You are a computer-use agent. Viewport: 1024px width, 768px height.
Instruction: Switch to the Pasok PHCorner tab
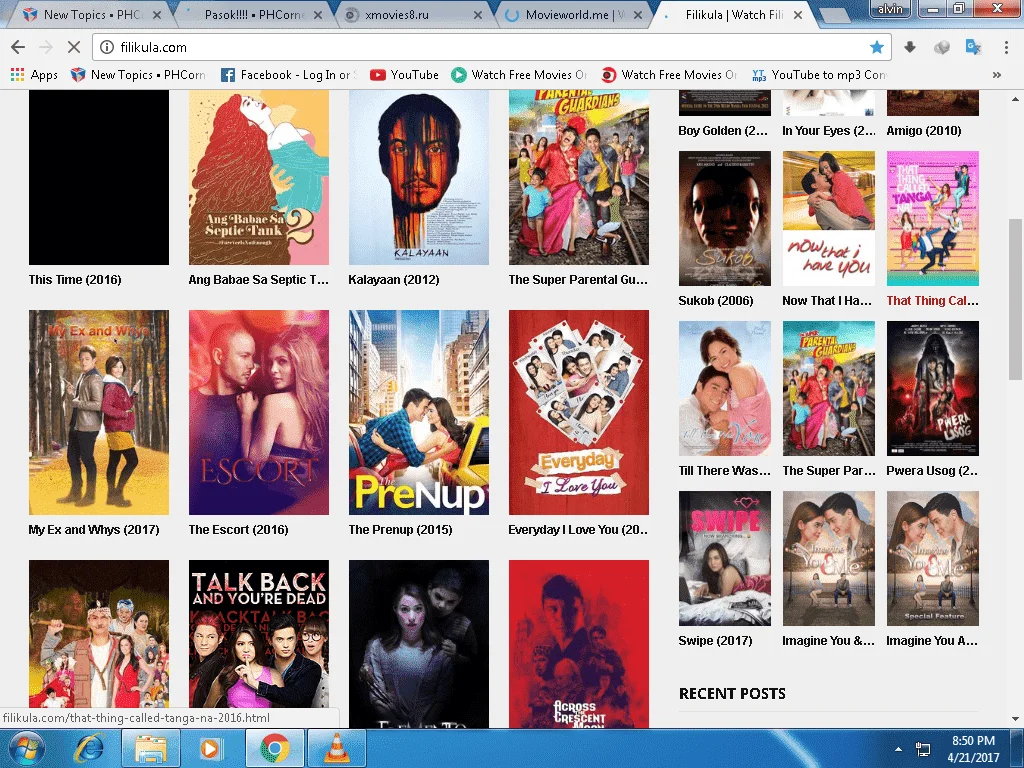click(255, 14)
